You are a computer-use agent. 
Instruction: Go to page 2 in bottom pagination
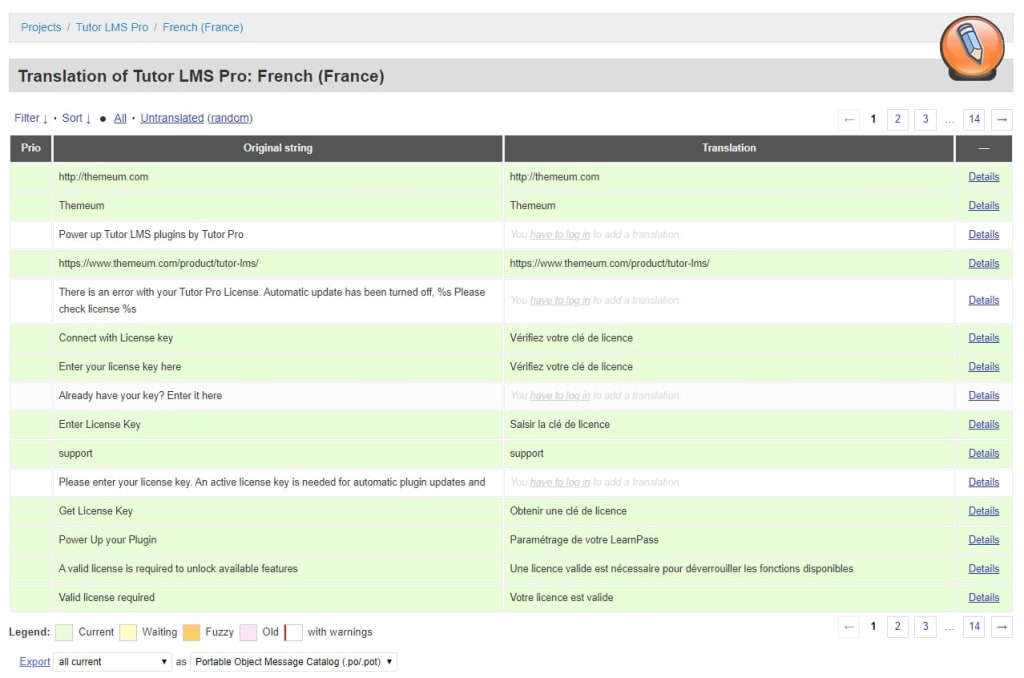point(897,627)
